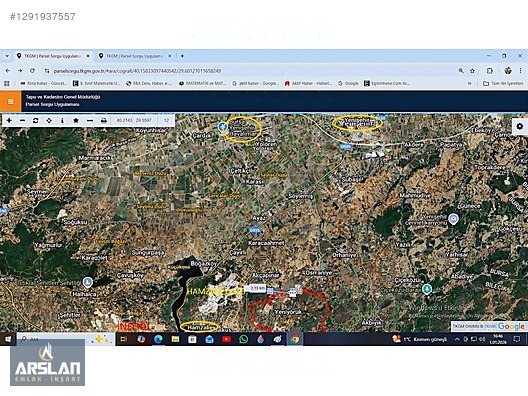Show hidden system tray icons chevron
This screenshot has height=396, width=528.
[457, 339]
